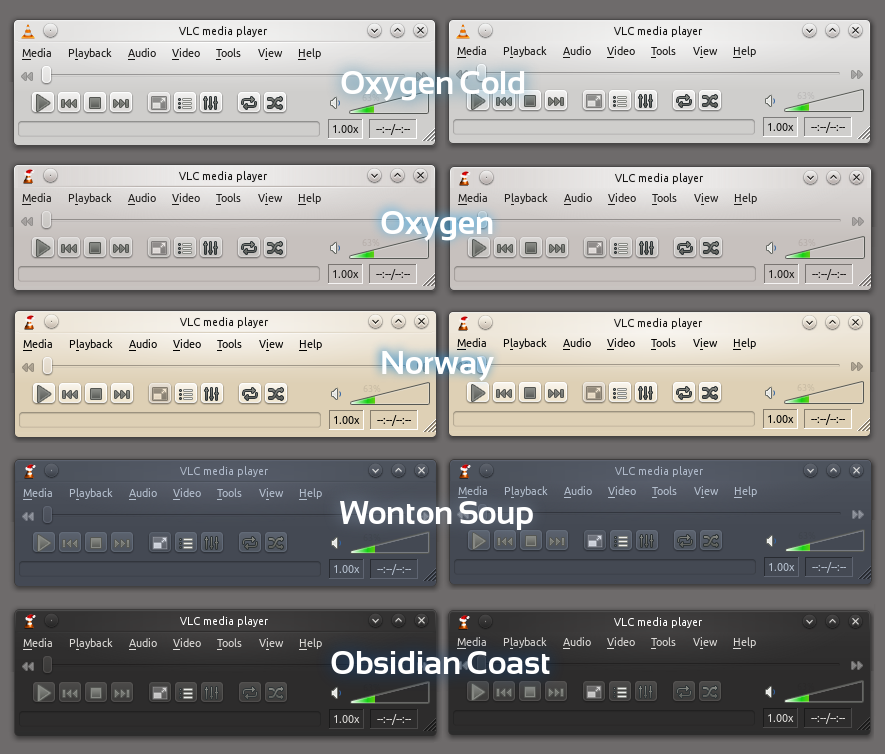Open the playlist in the left Oxygen Cold window
The height and width of the screenshot is (754, 885).
pos(185,103)
